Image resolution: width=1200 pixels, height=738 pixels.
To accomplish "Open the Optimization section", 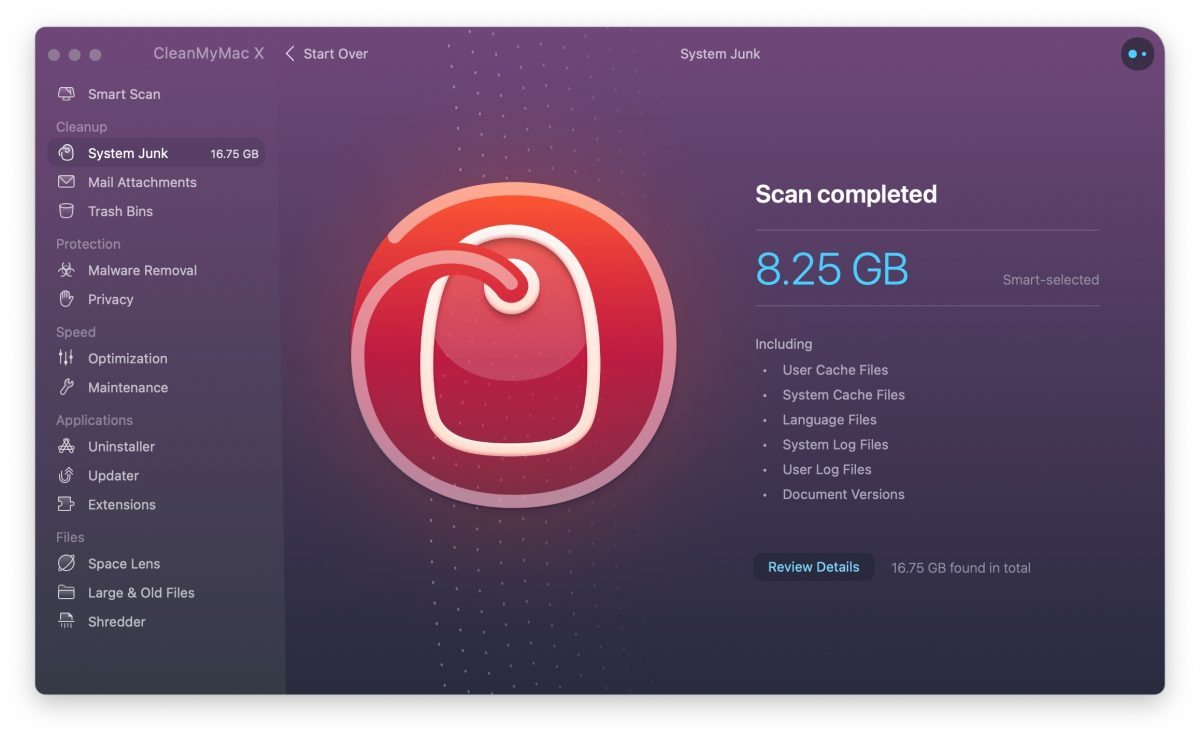I will (x=127, y=358).
